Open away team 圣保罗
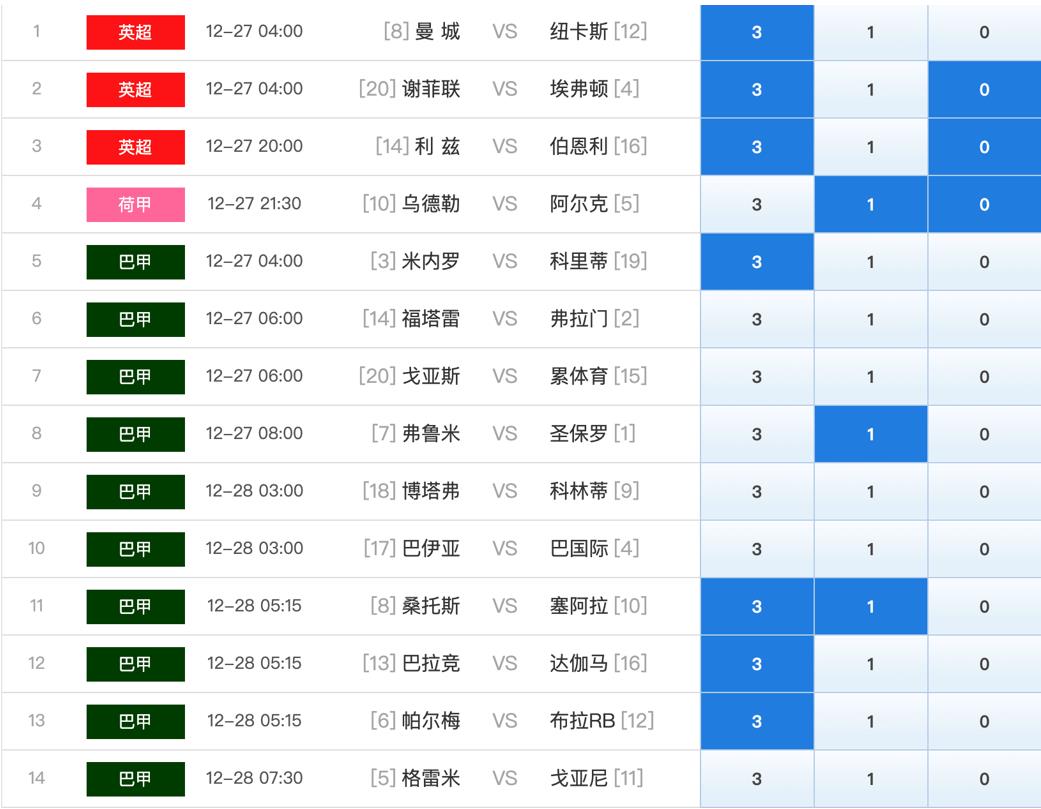This screenshot has height=809, width=1041. tap(578, 433)
